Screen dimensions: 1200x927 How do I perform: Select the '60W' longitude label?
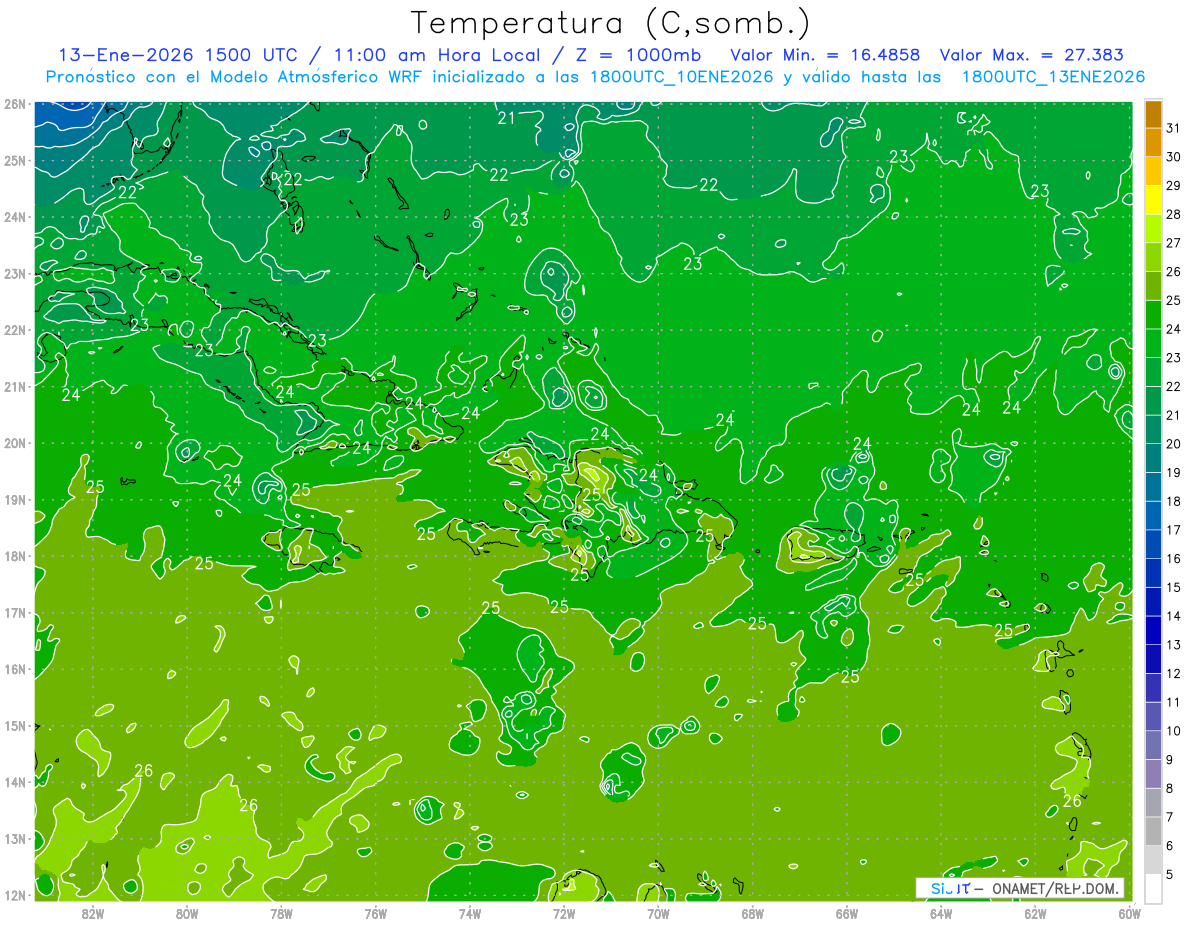click(1130, 913)
